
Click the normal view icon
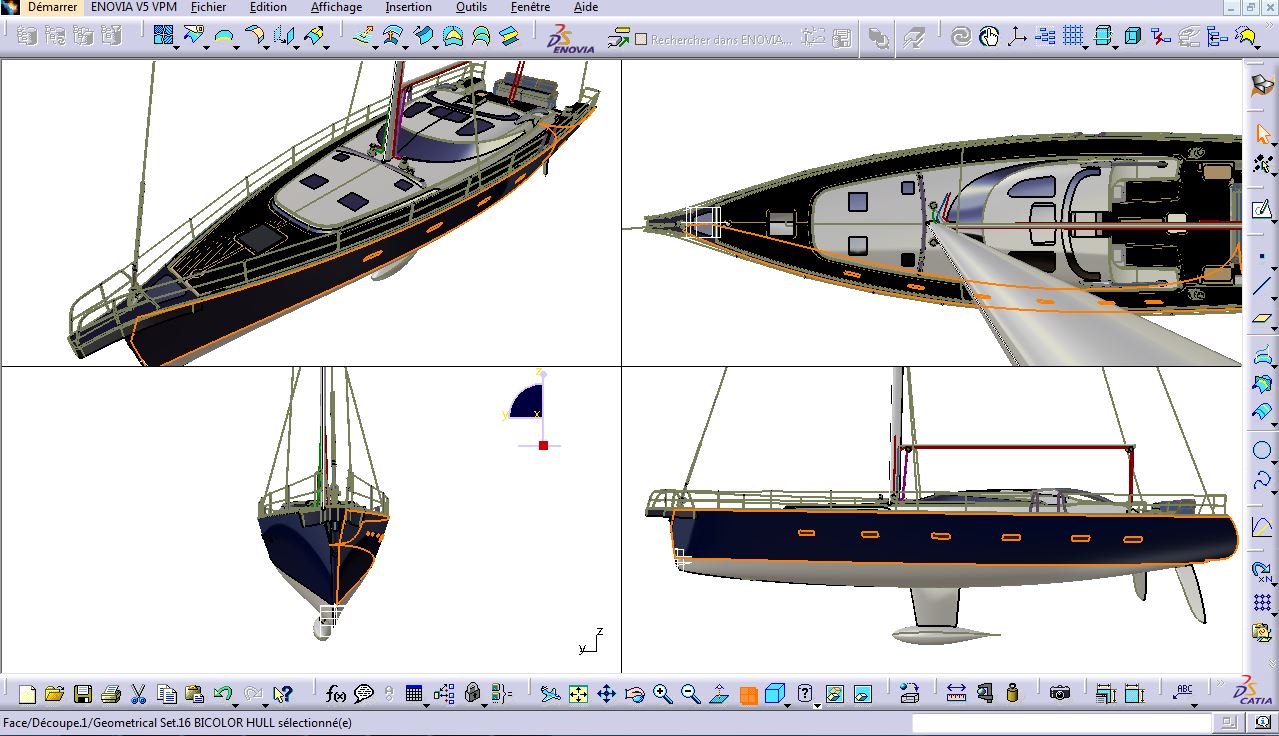[x=719, y=693]
